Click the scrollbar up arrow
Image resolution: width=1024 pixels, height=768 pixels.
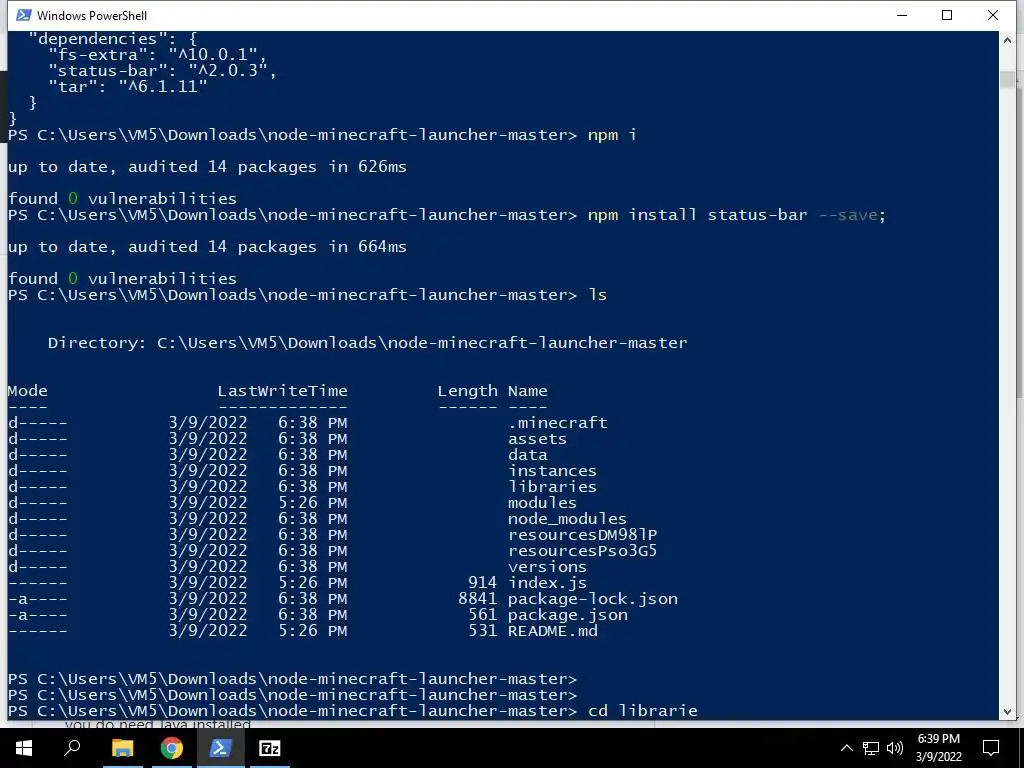click(1008, 40)
